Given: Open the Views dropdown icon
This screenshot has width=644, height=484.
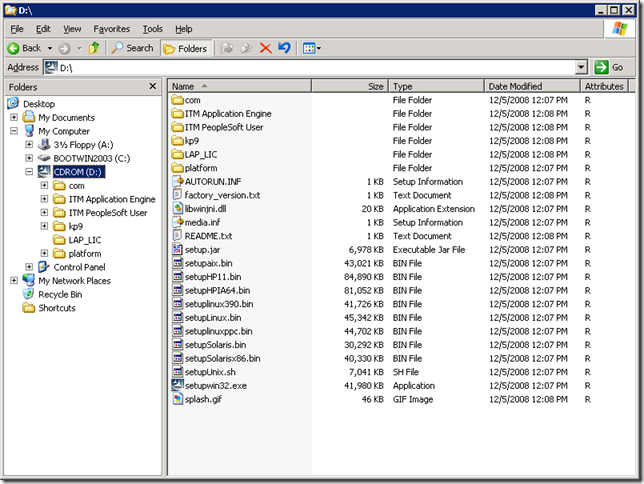Looking at the screenshot, I should coord(312,48).
